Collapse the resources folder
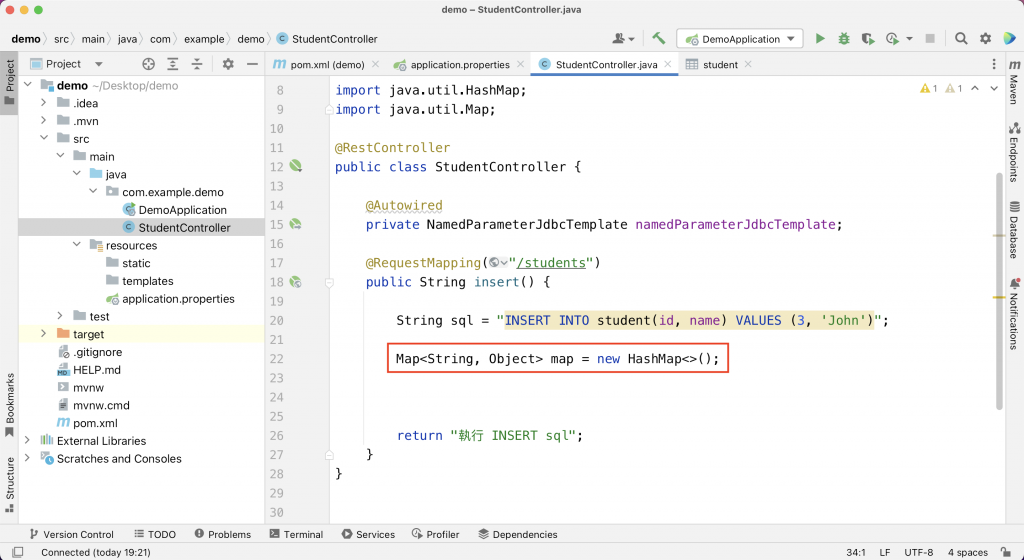The width and height of the screenshot is (1024, 560). pyautogui.click(x=76, y=245)
